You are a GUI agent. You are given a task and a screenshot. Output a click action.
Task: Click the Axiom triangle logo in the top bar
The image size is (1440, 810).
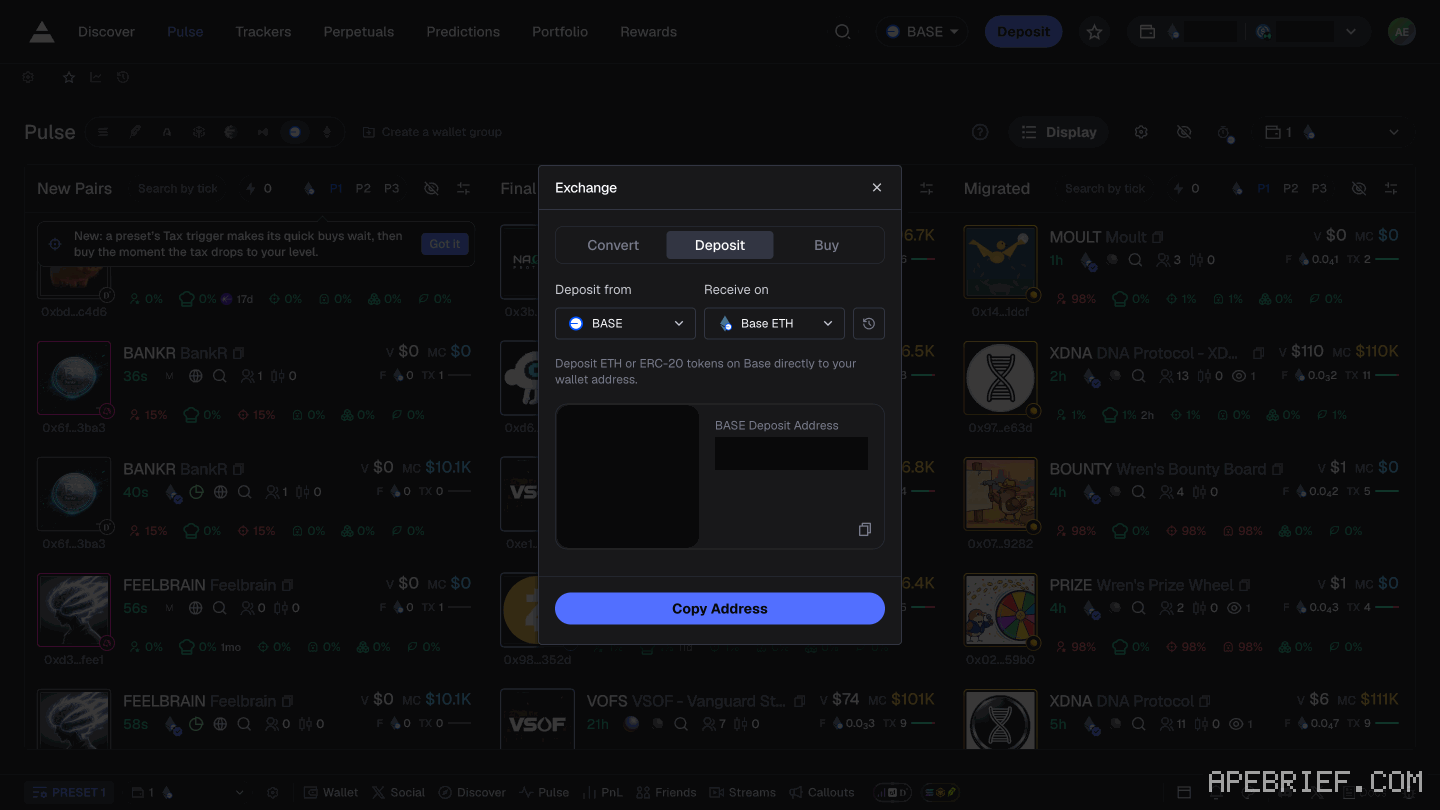[42, 32]
